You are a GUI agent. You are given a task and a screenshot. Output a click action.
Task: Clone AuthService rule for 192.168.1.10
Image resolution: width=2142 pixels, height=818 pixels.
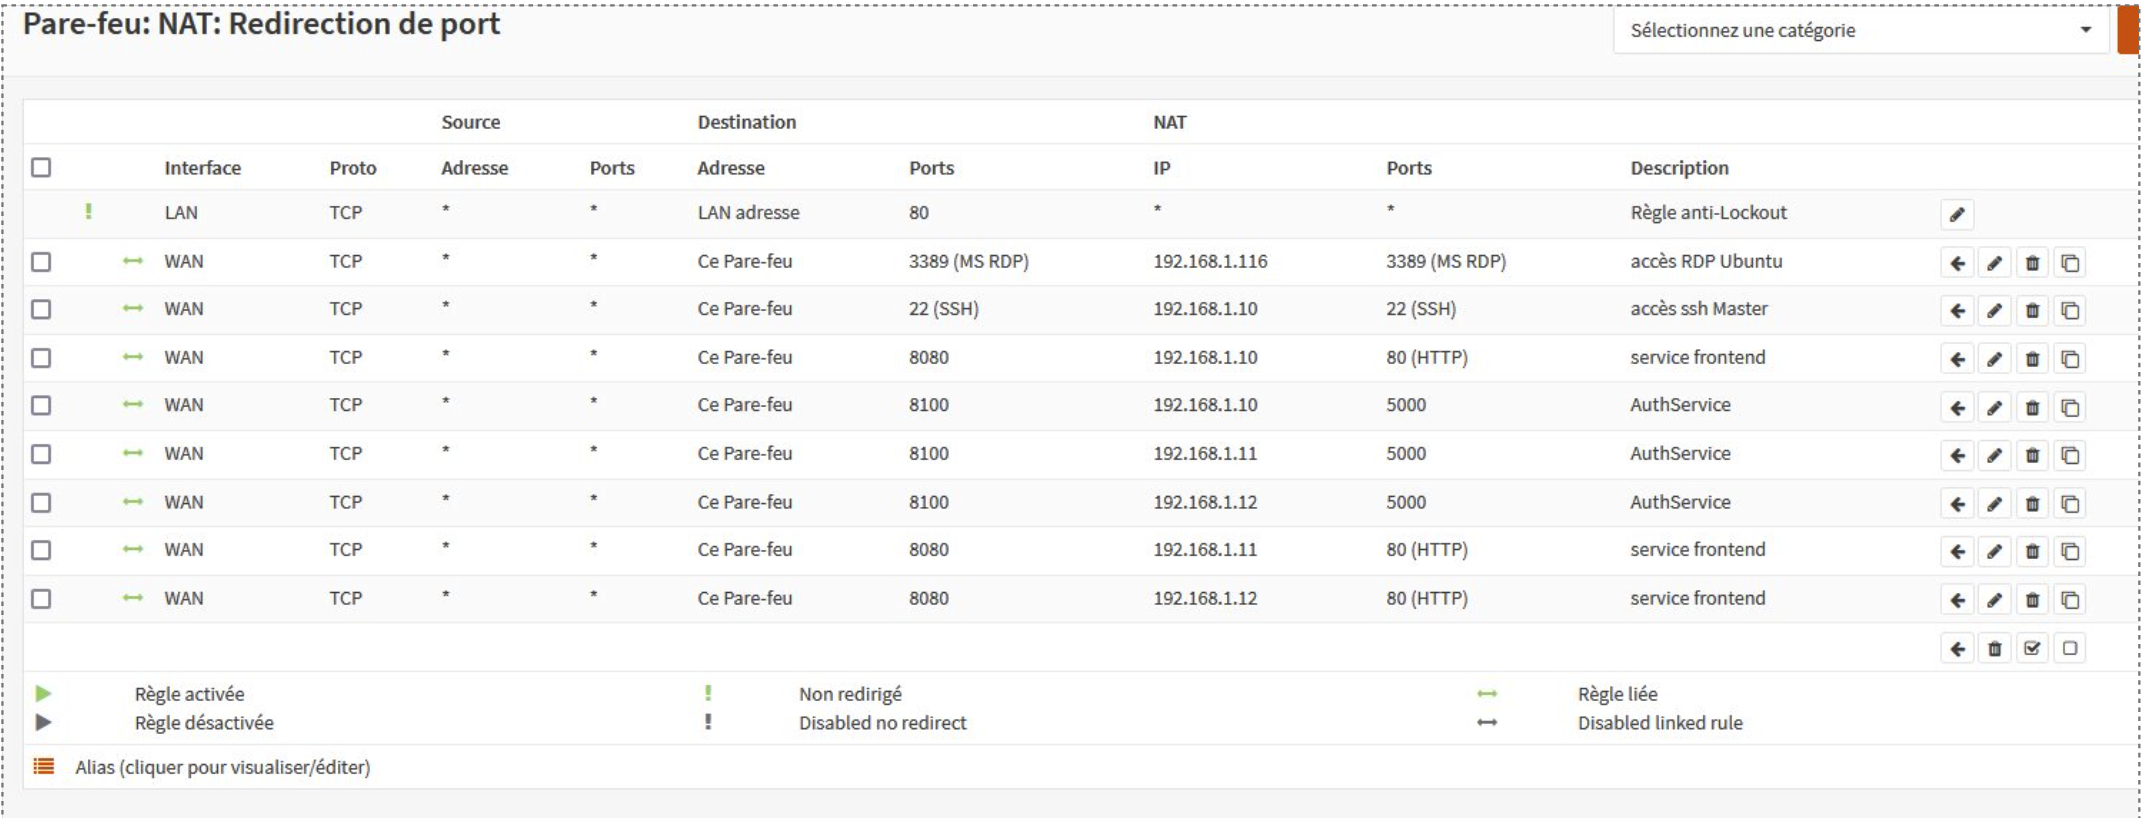[x=2070, y=408]
